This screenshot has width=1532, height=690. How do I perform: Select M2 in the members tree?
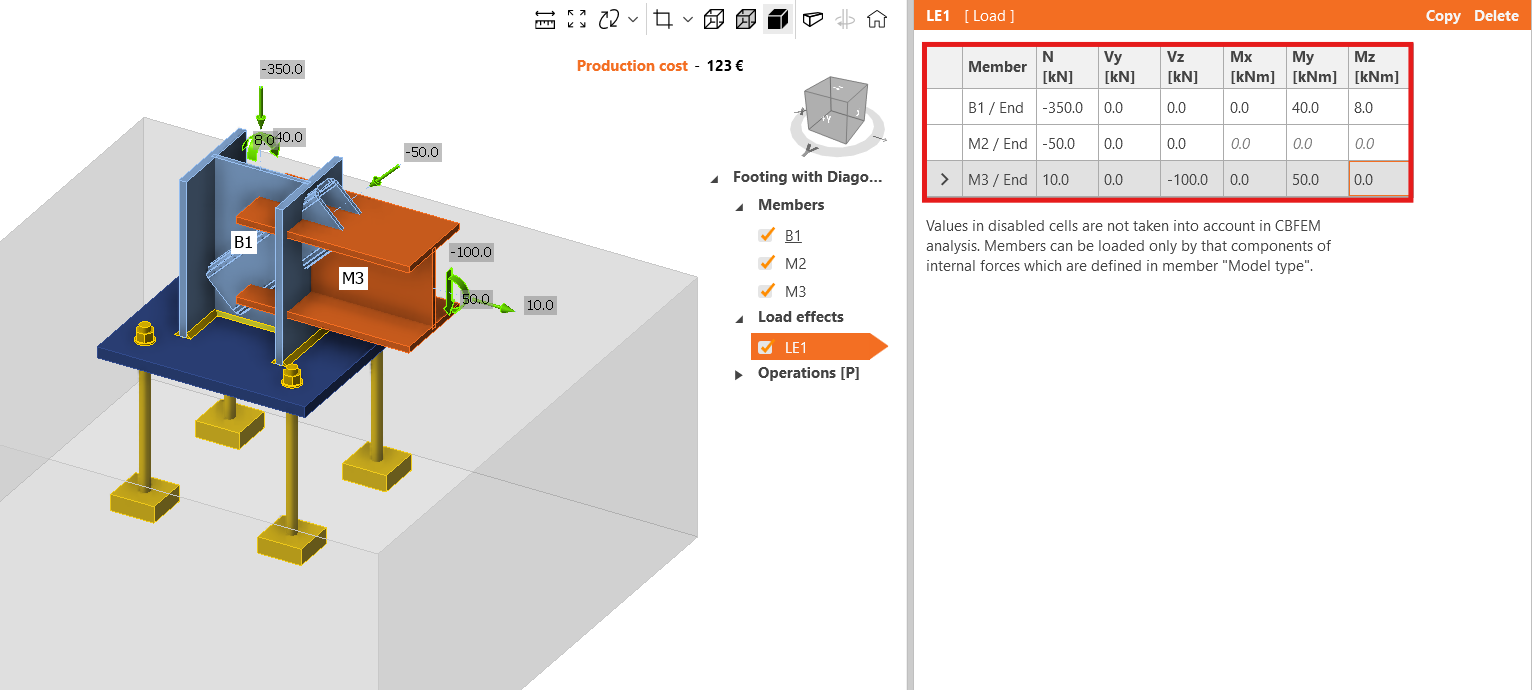pyautogui.click(x=795, y=264)
